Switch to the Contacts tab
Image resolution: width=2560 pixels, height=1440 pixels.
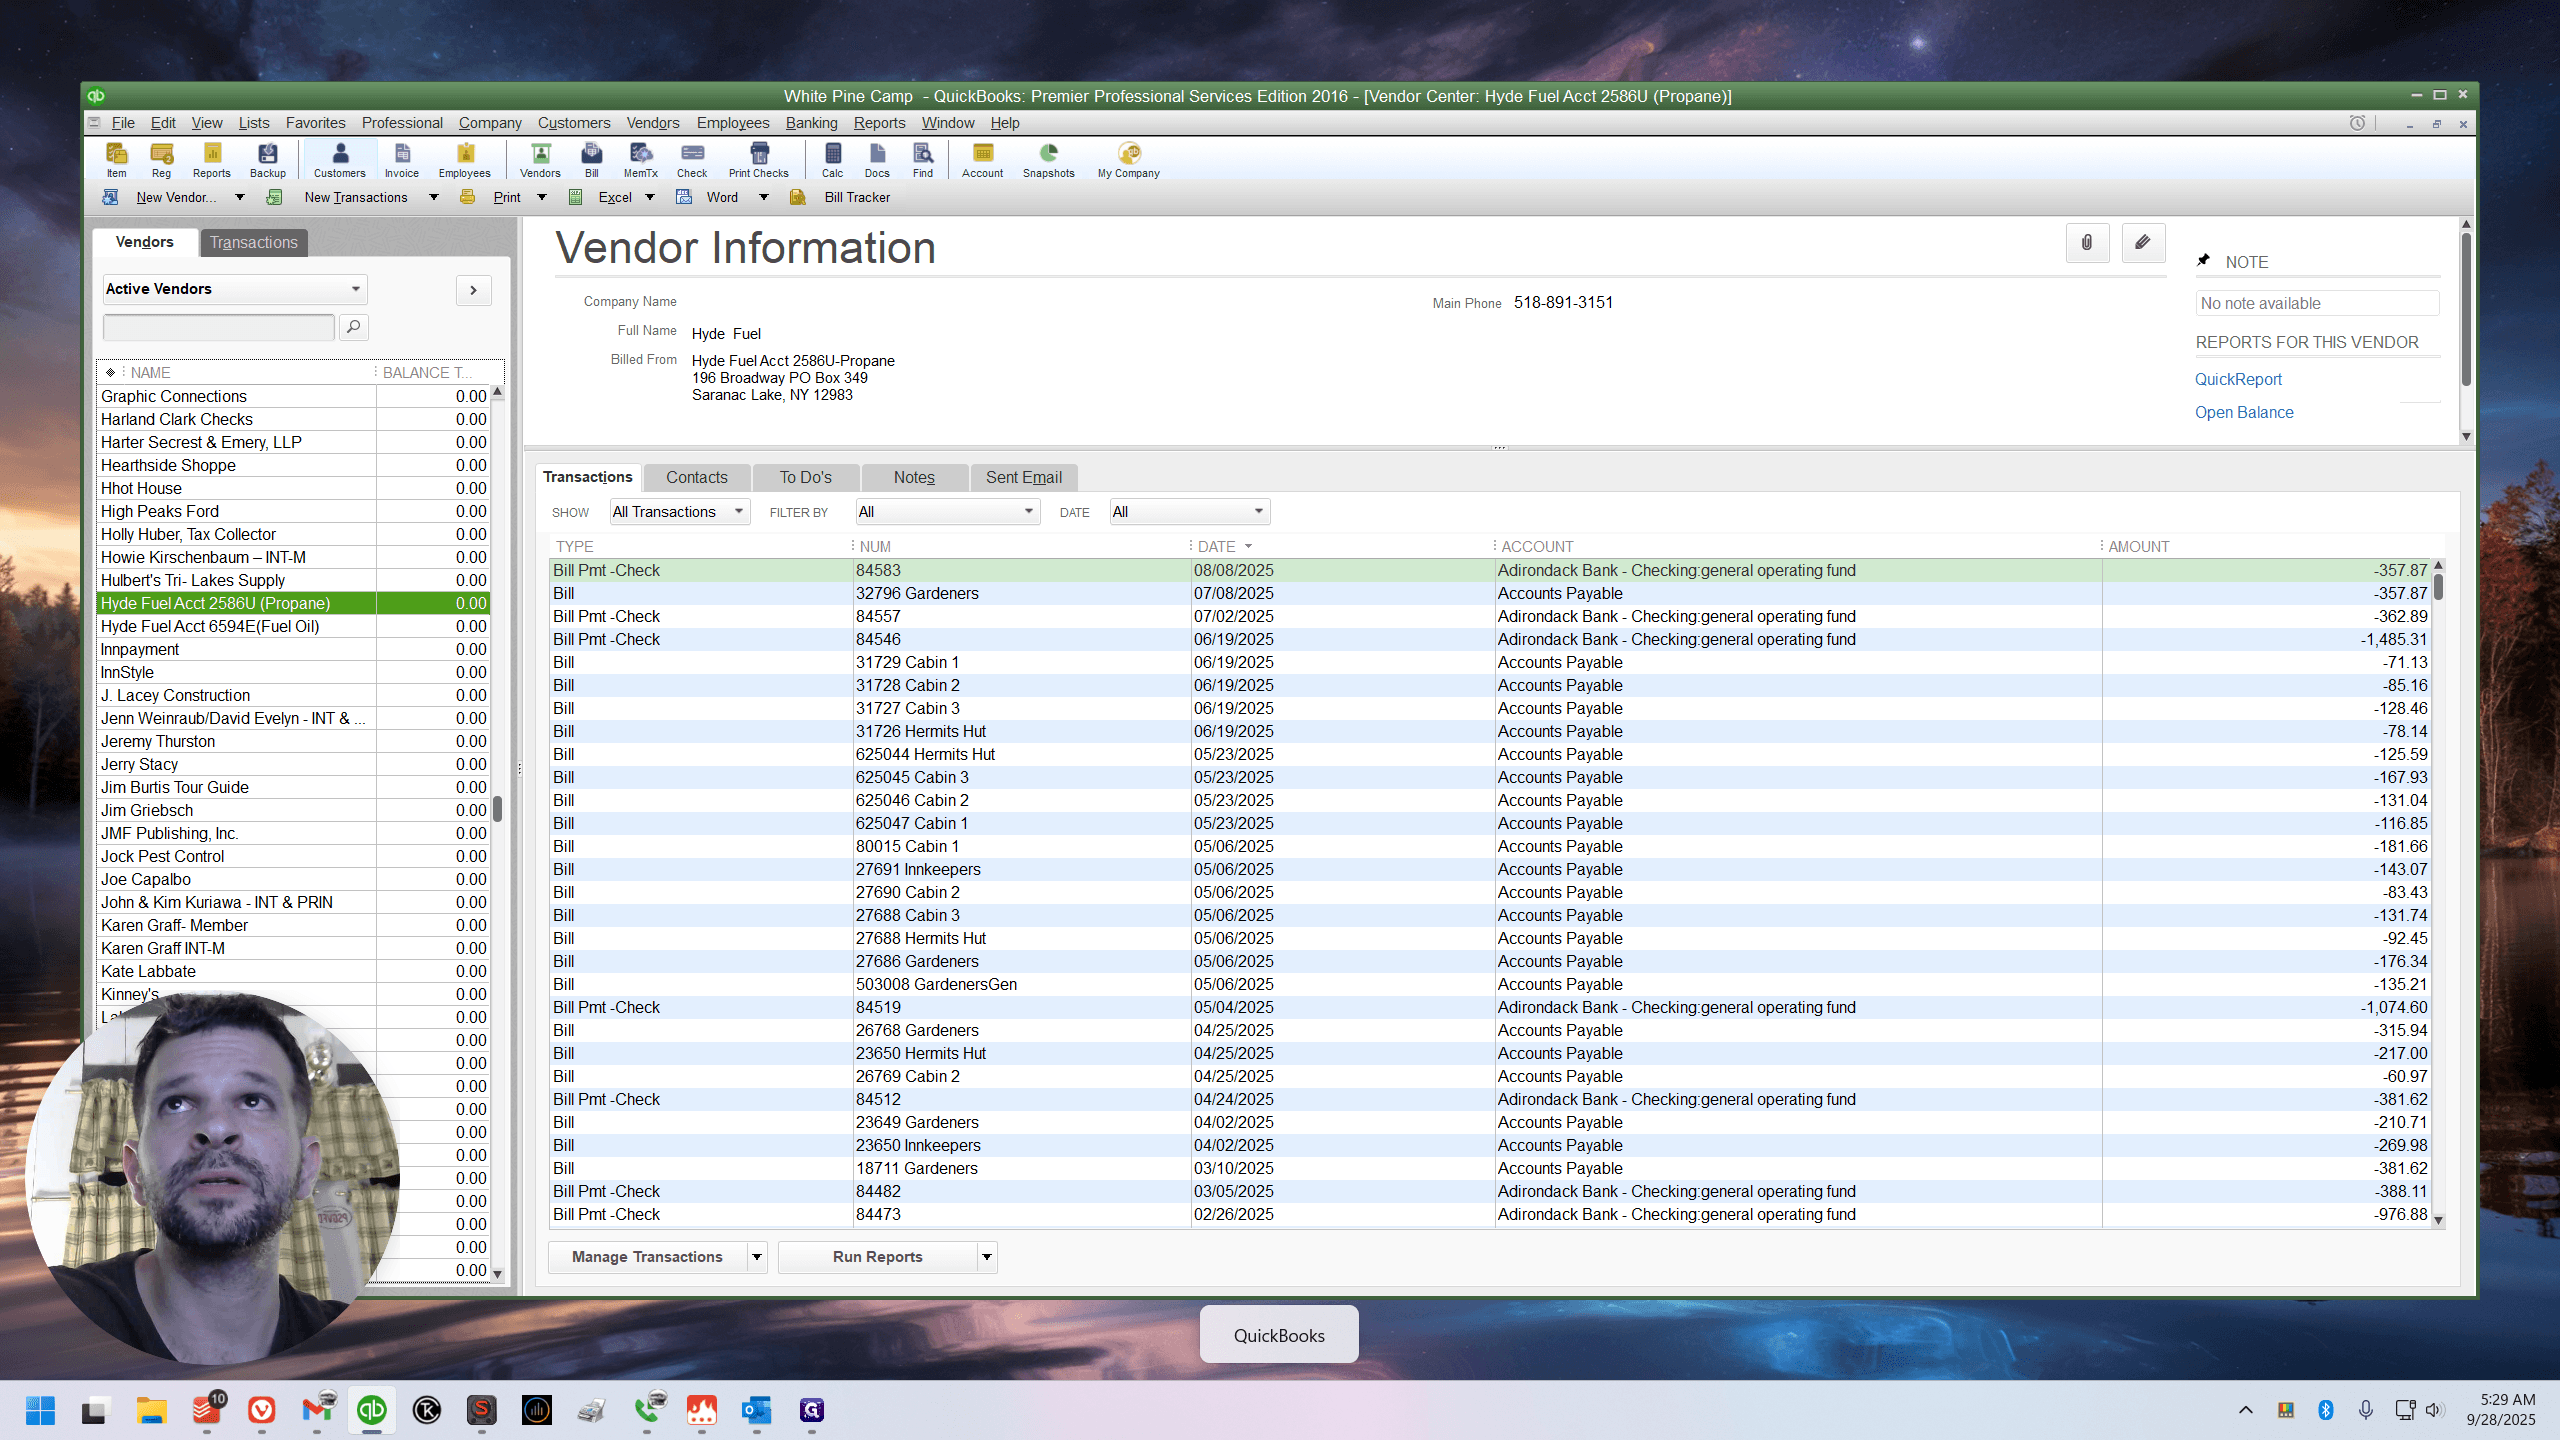click(697, 478)
